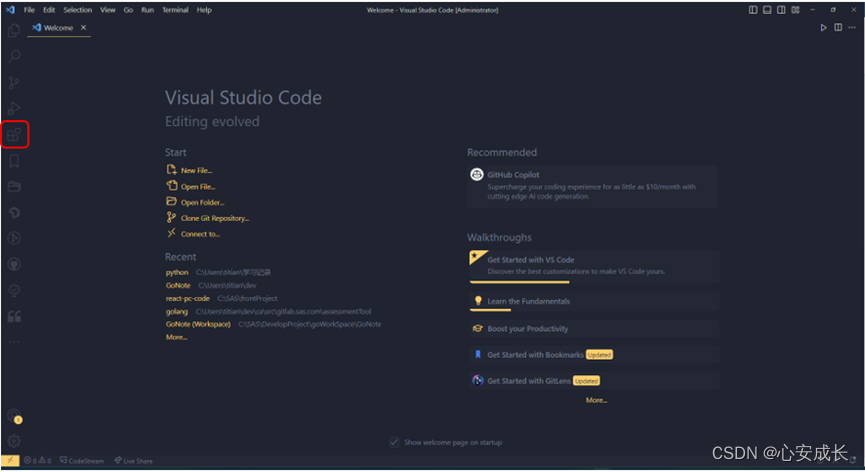Open recent react-pc-code project
Viewport: 865px width, 472px height.
pyautogui.click(x=188, y=298)
